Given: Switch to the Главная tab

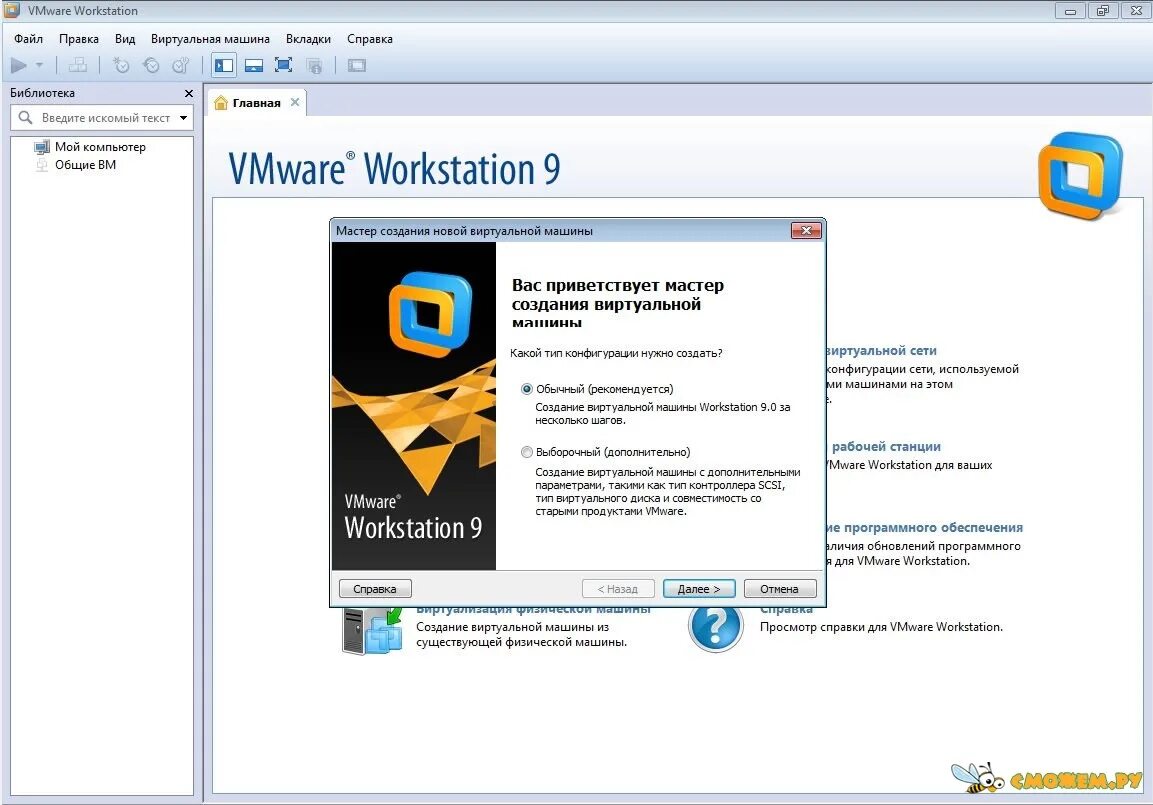Looking at the screenshot, I should tap(256, 101).
